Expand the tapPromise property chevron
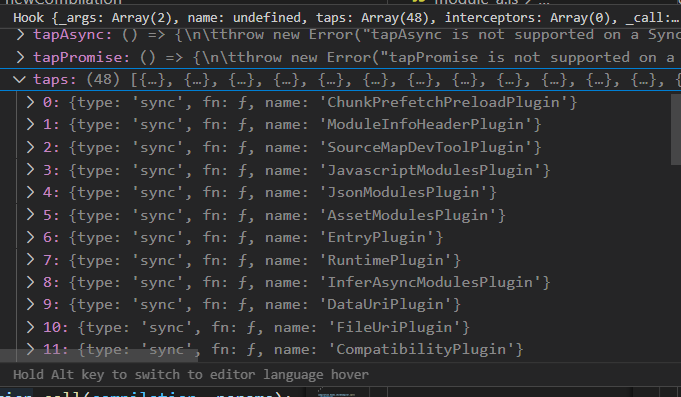Viewport: 681px width, 397px height. tap(20, 57)
